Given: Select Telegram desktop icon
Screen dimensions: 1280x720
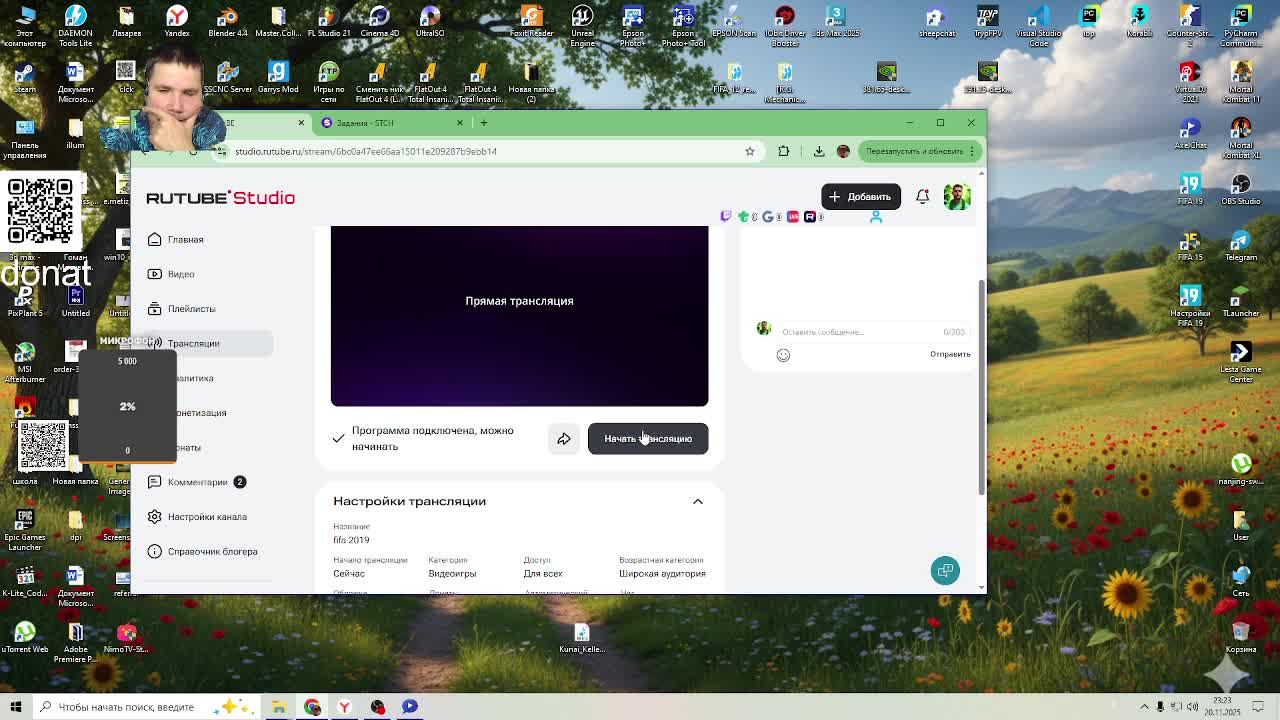Looking at the screenshot, I should (x=1241, y=246).
